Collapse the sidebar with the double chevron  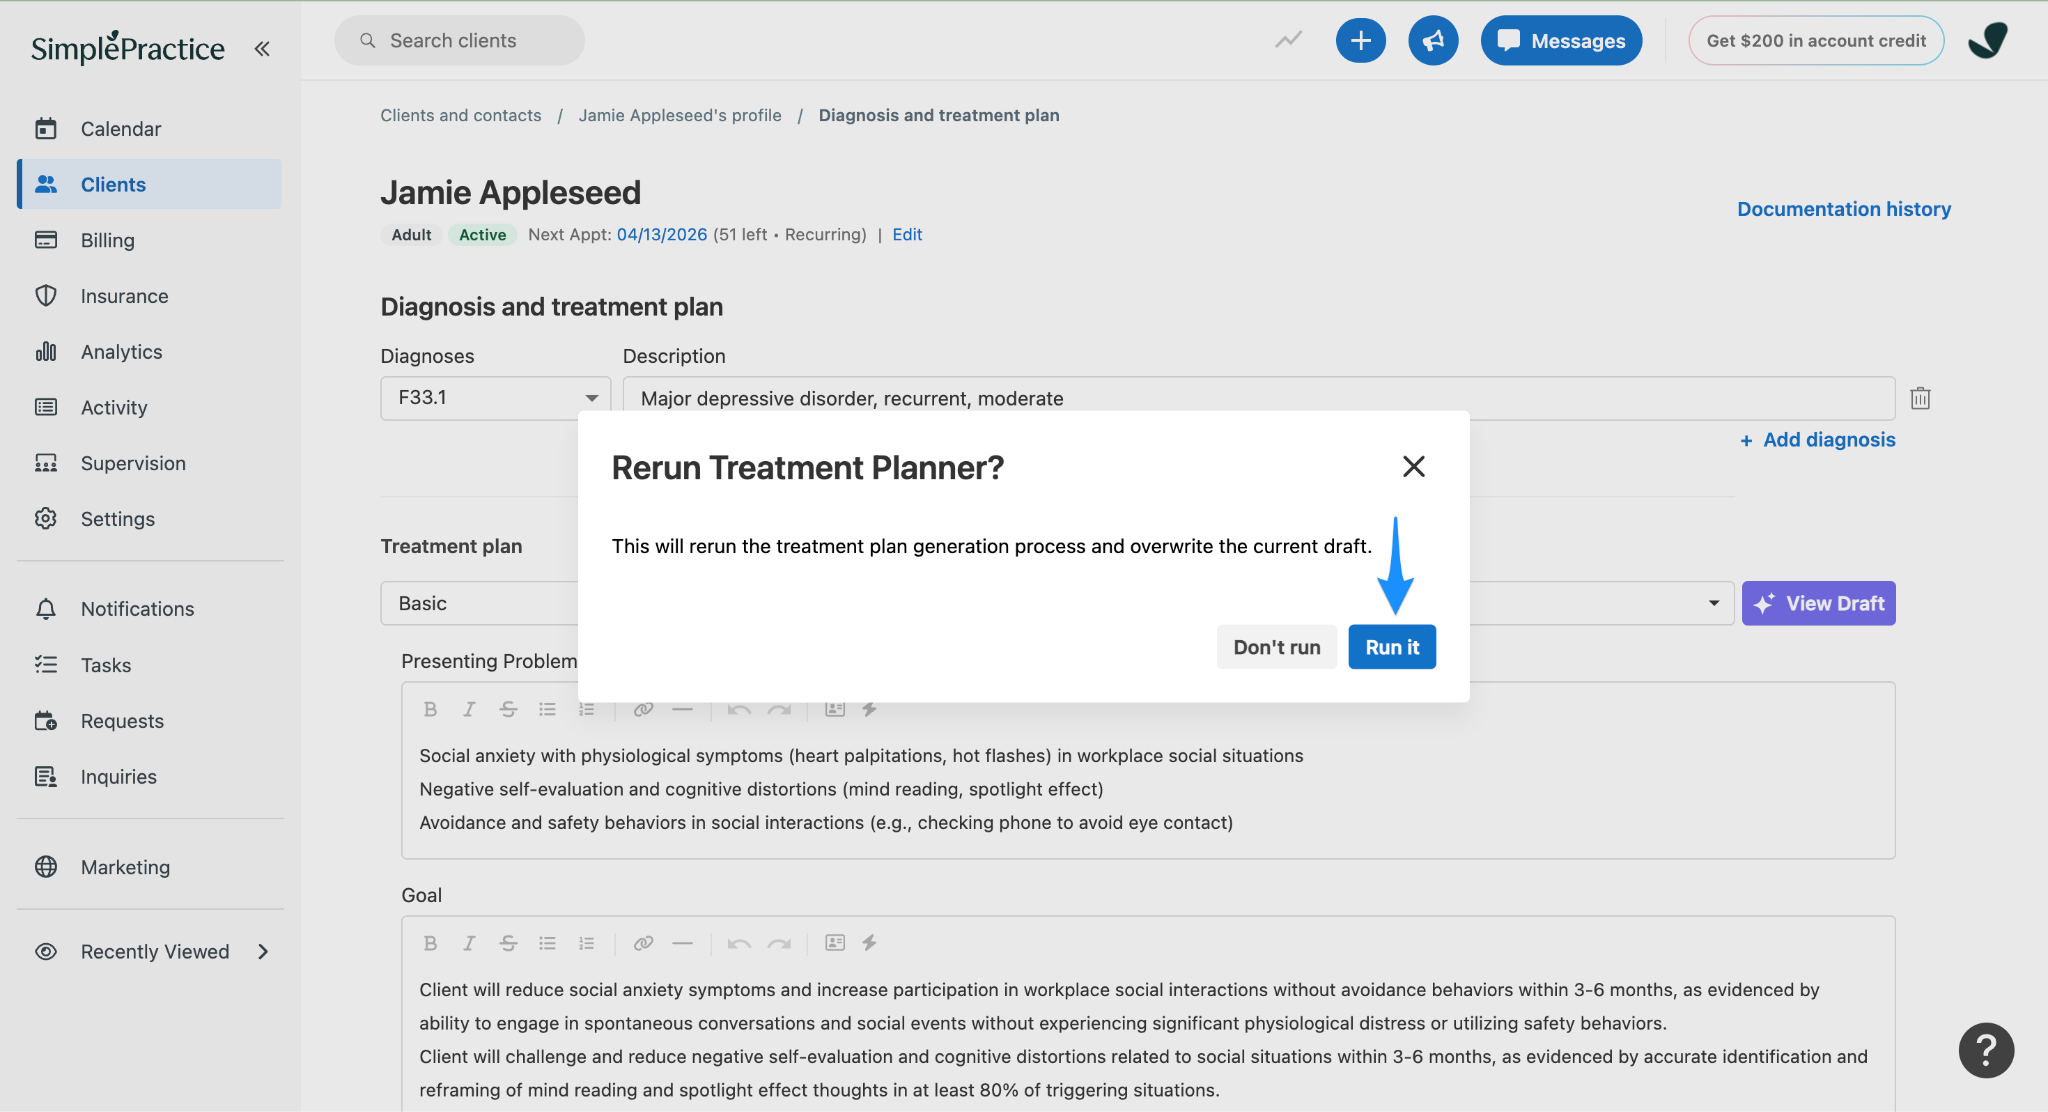[262, 48]
